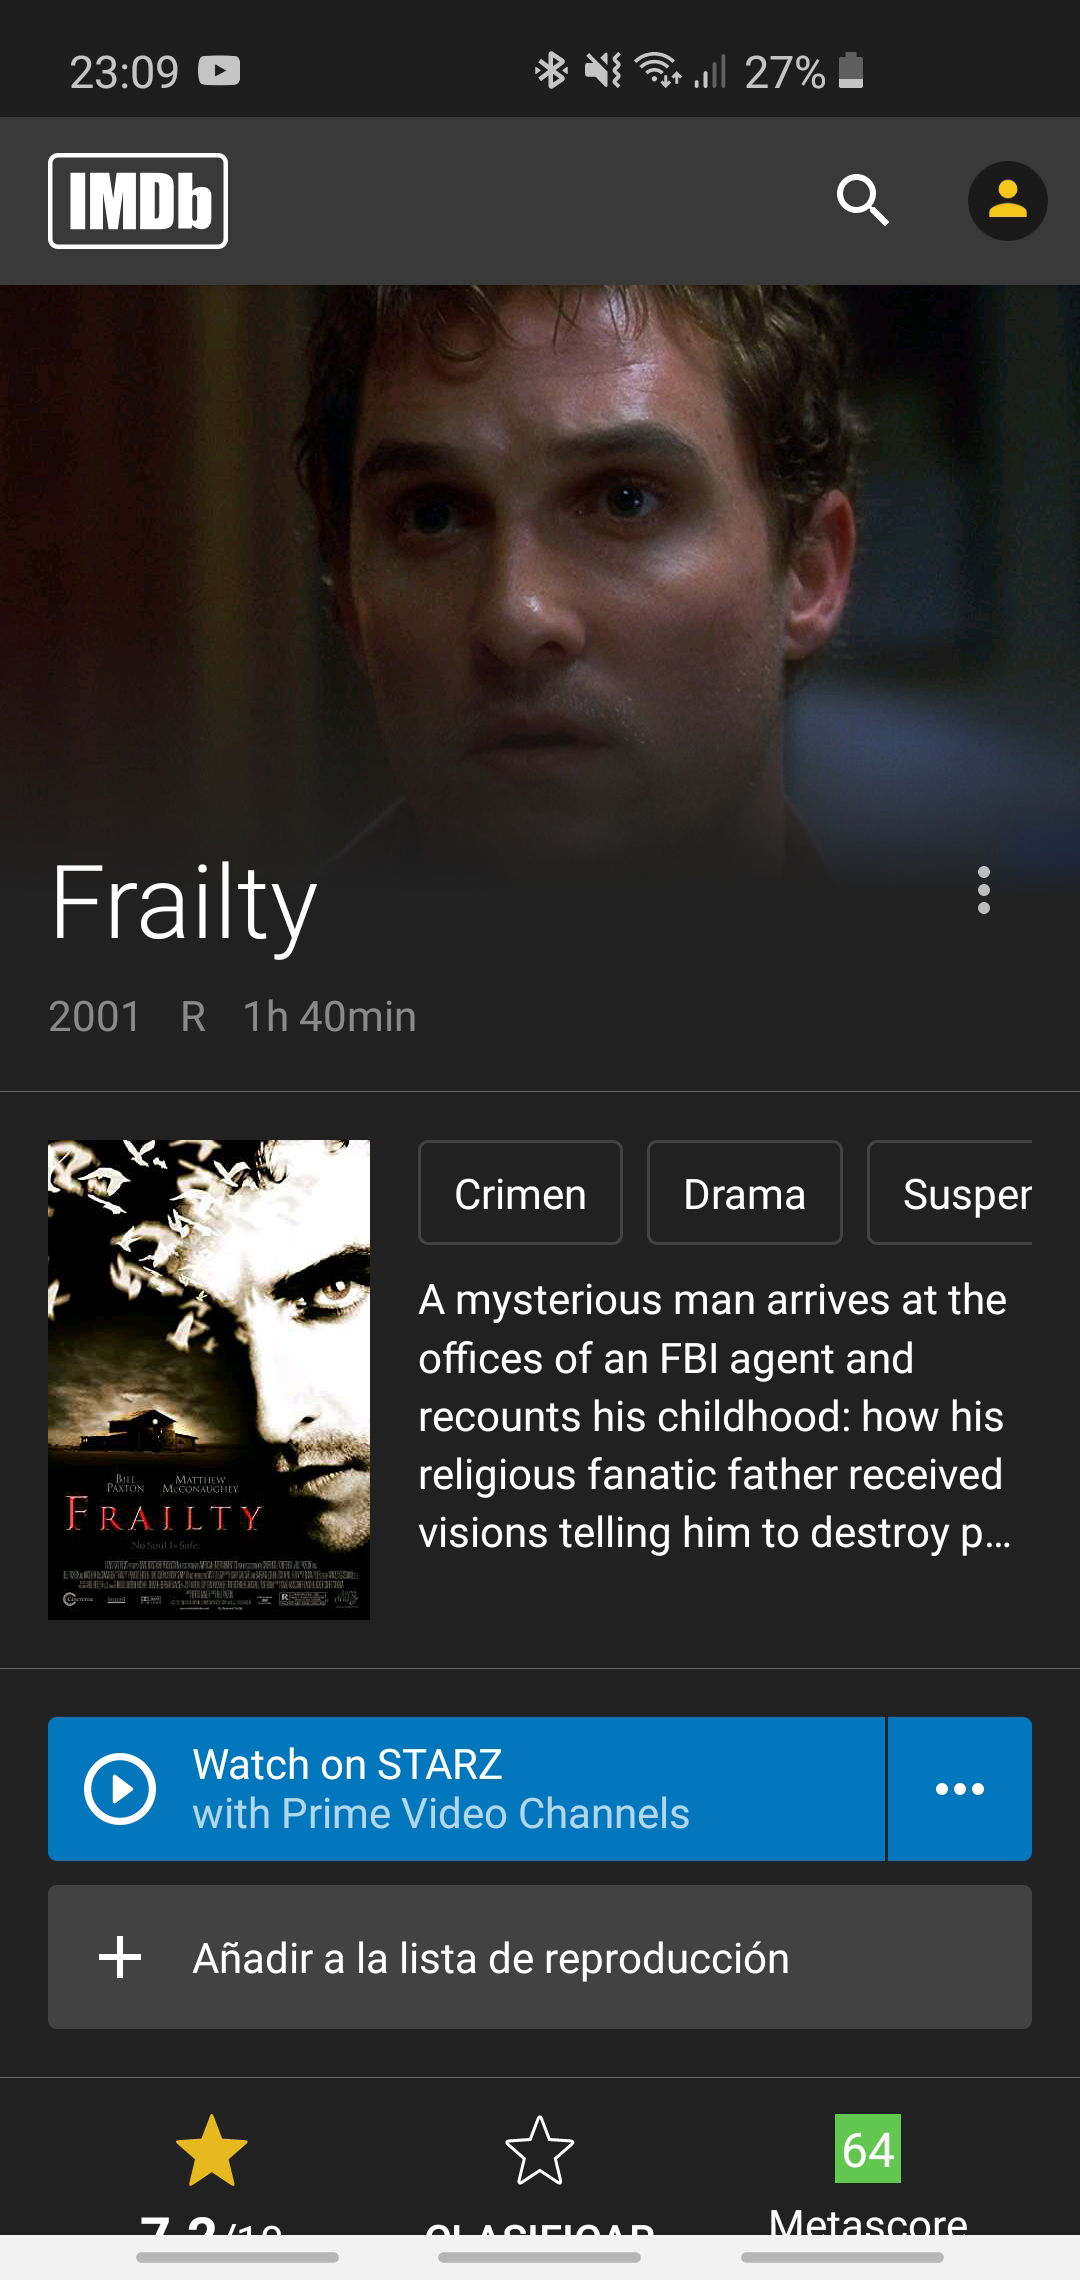This screenshot has width=1080, height=2280.
Task: Select the Suspense genre chip
Action: (x=950, y=1193)
